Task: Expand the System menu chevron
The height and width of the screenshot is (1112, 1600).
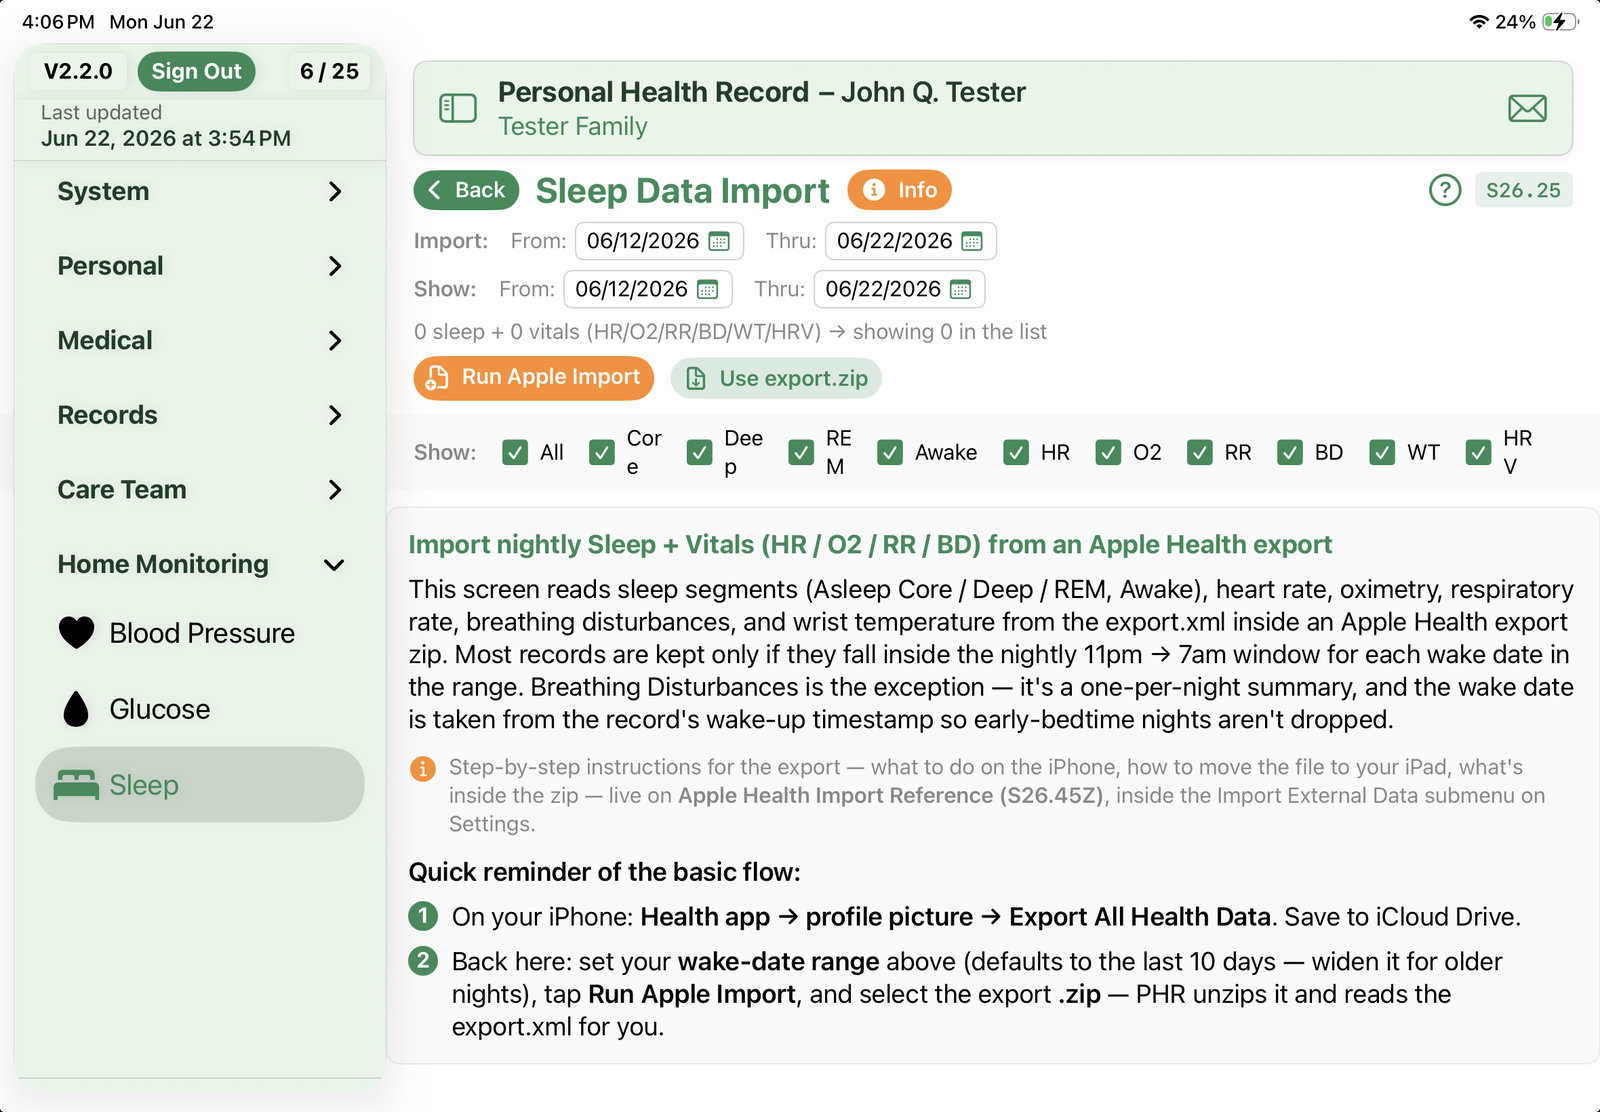Action: (335, 191)
